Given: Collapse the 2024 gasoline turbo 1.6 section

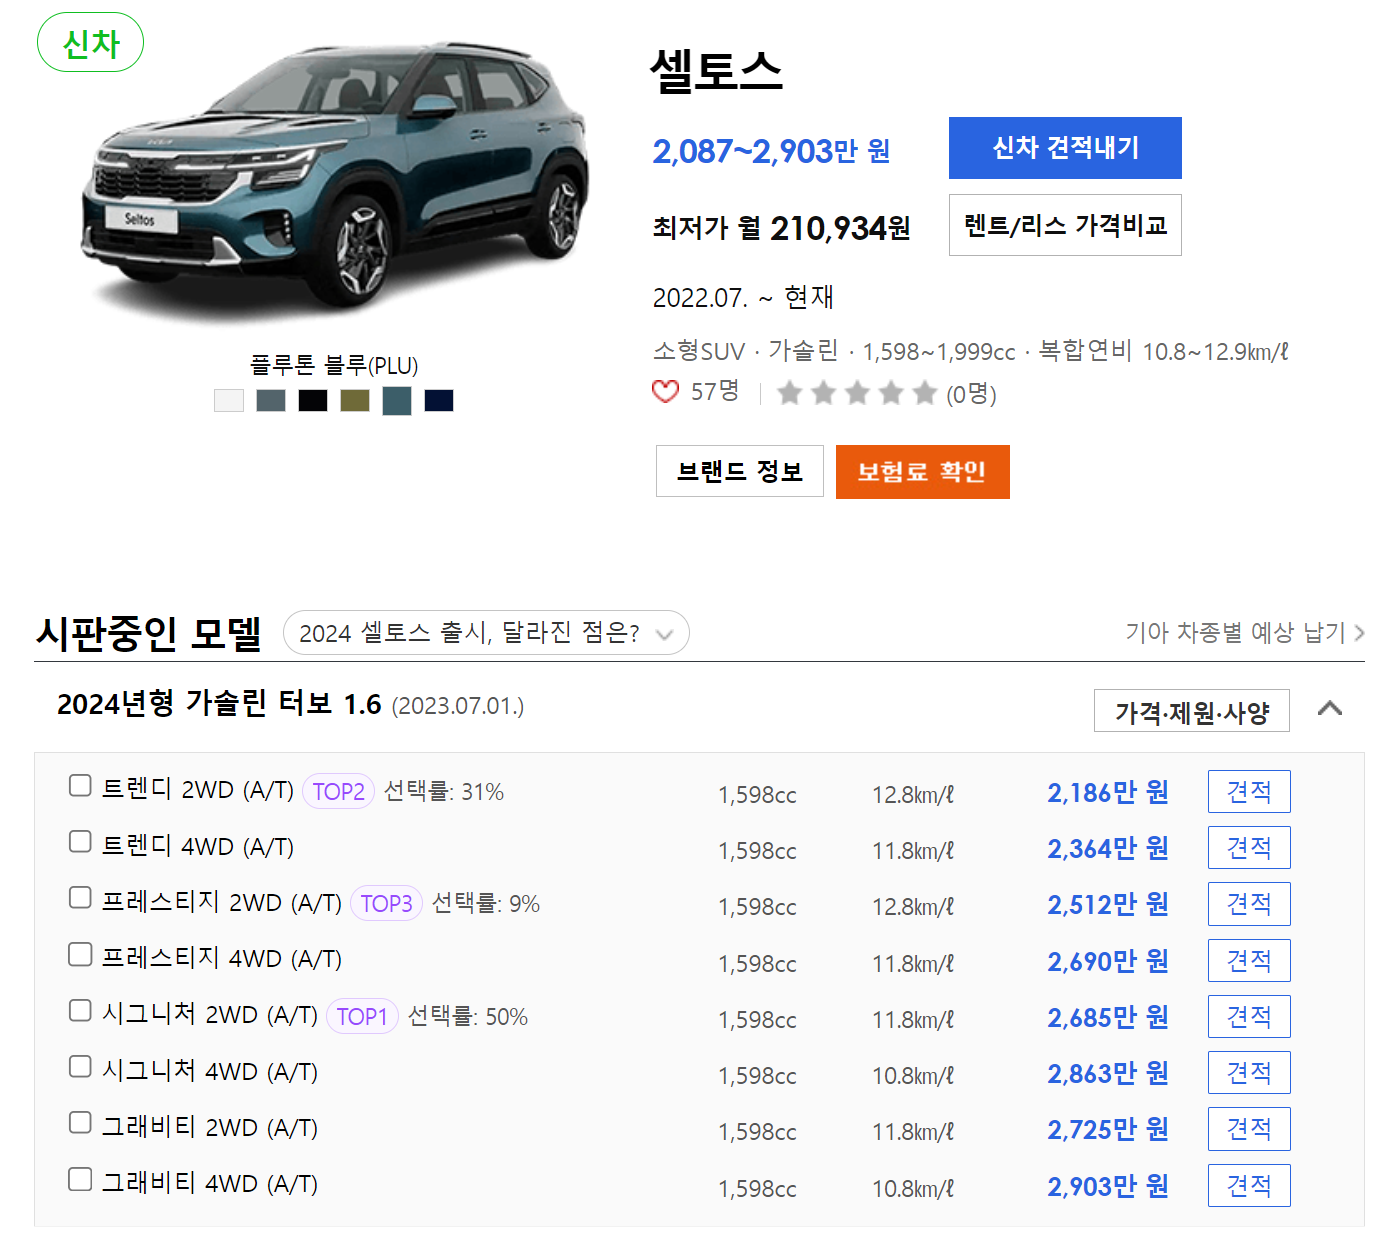Looking at the screenshot, I should [x=1329, y=708].
